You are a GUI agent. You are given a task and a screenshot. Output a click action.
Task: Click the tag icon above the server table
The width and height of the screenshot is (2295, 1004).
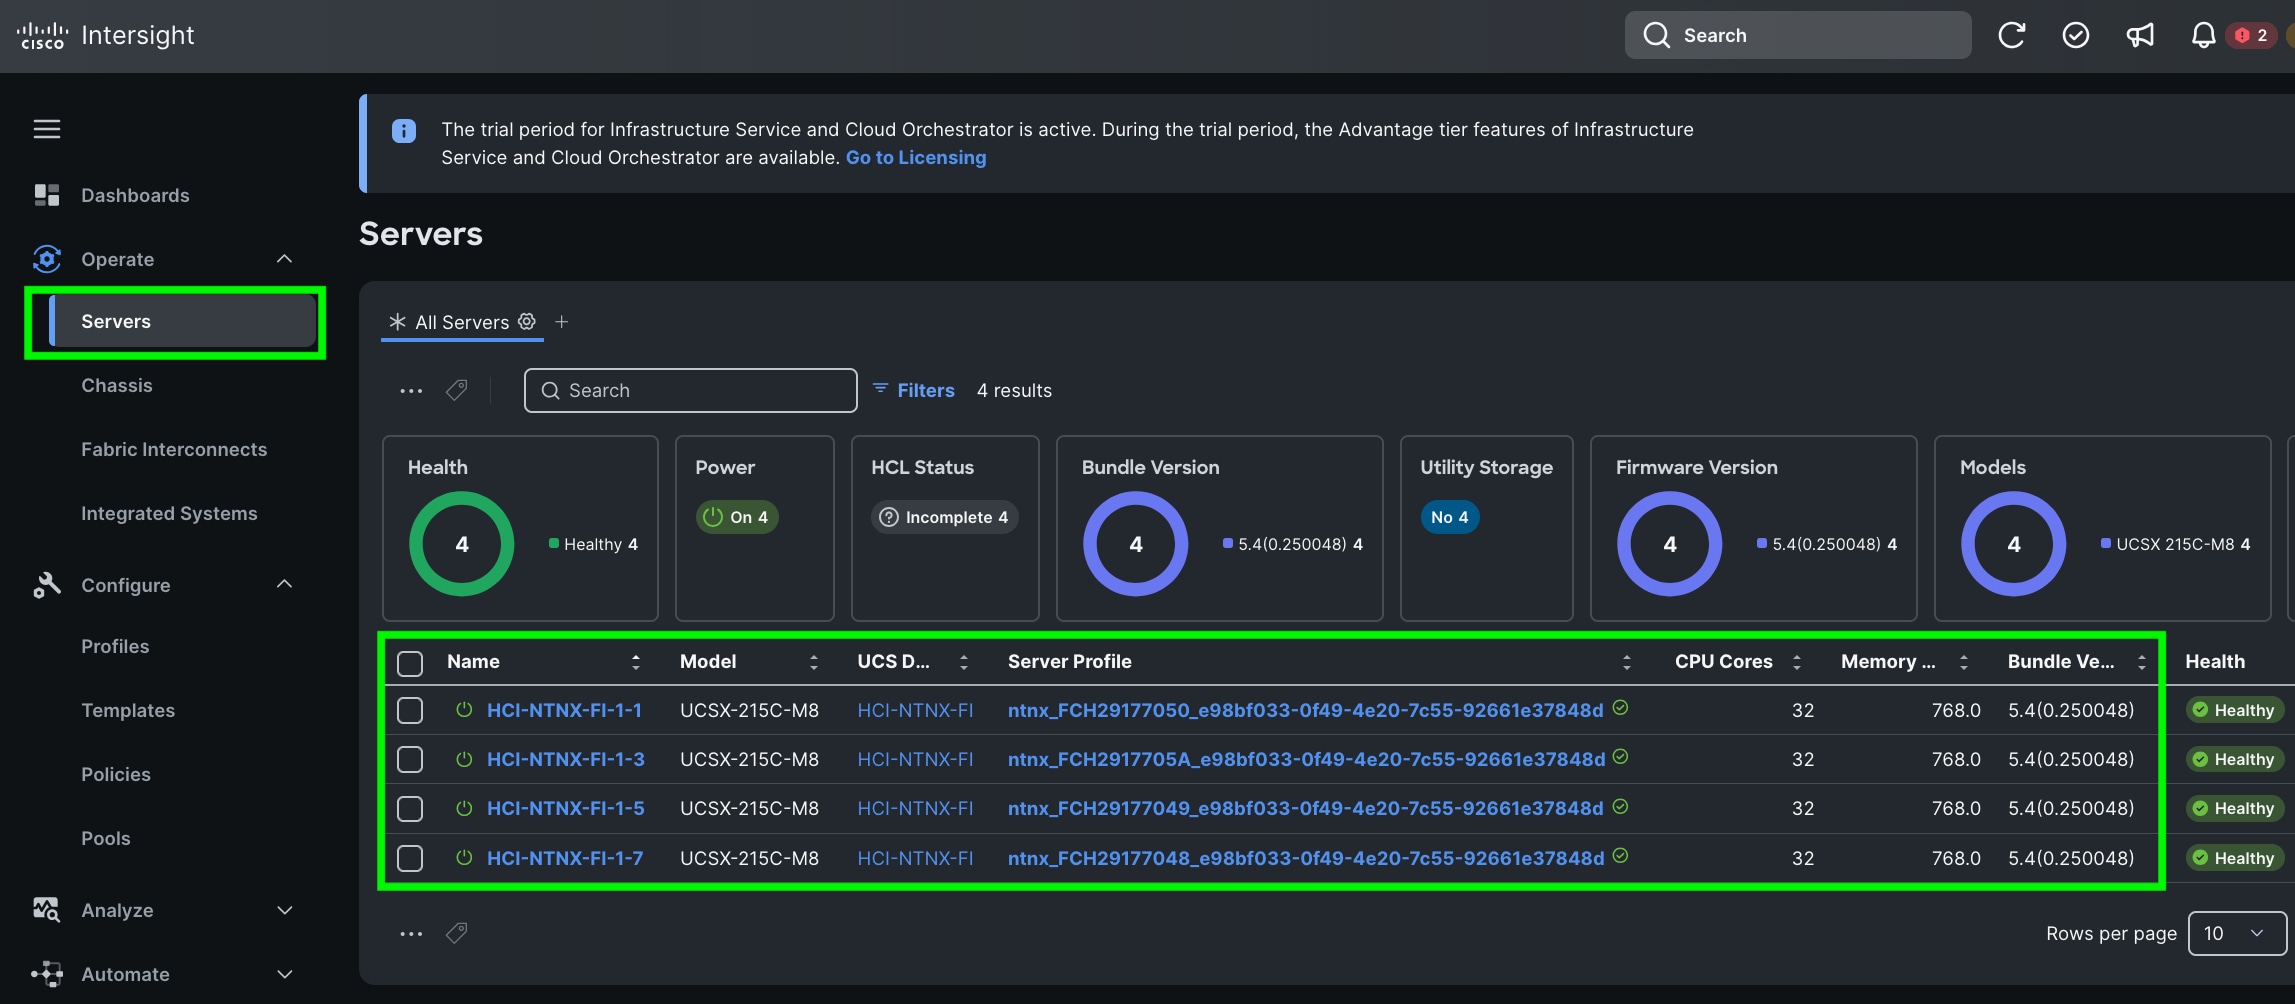click(x=456, y=390)
